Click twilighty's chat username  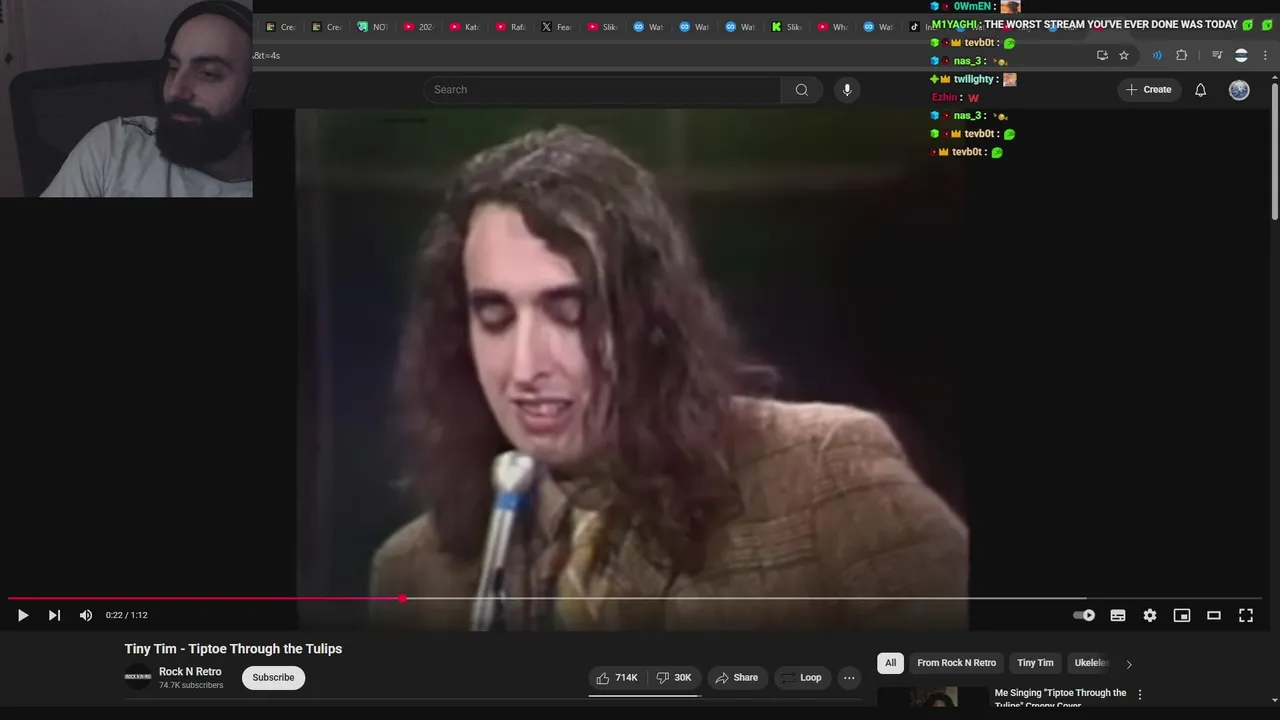coord(974,79)
